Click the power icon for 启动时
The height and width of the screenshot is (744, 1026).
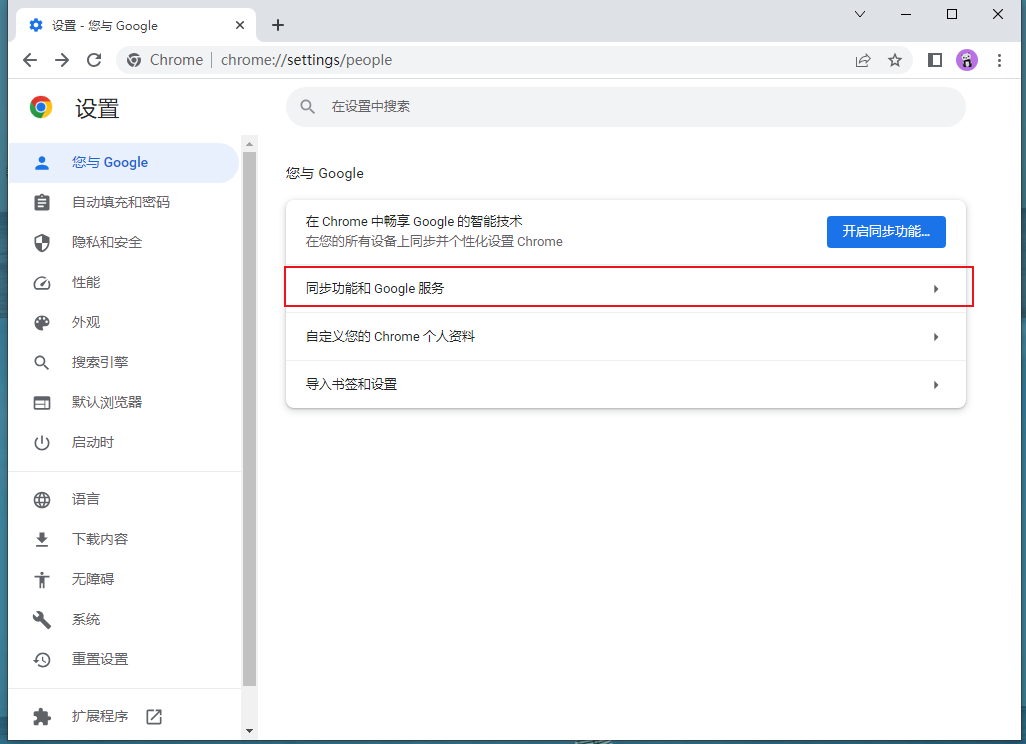pyautogui.click(x=42, y=443)
